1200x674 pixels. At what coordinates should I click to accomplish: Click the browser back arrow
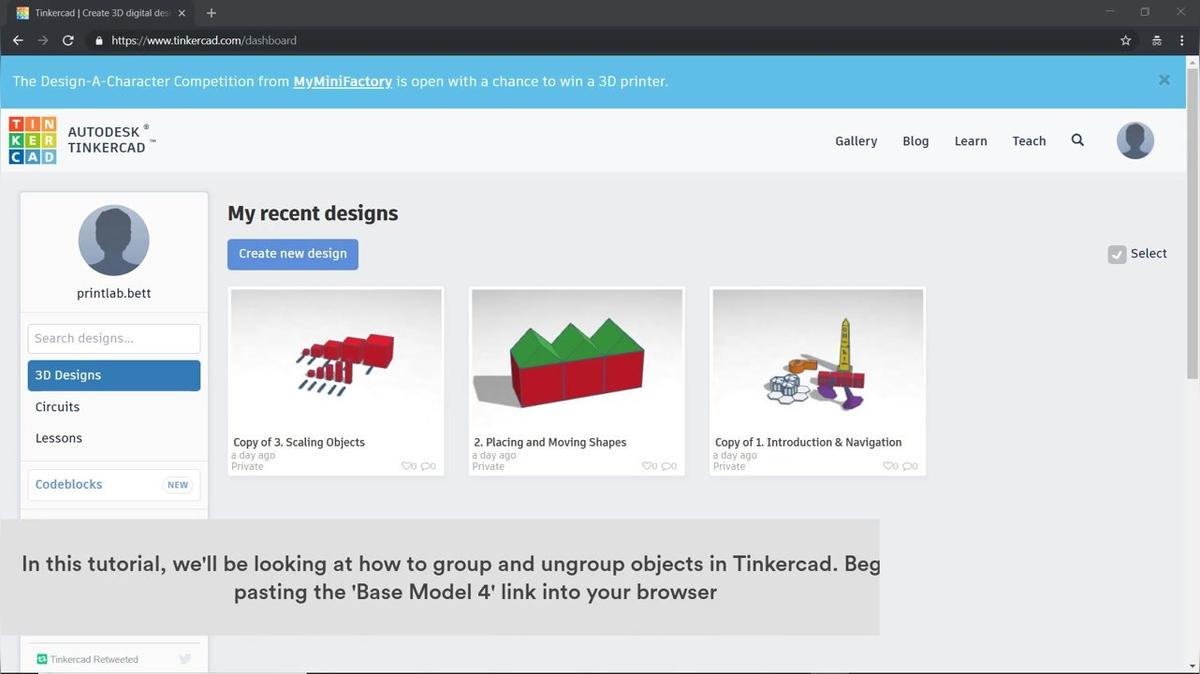18,41
